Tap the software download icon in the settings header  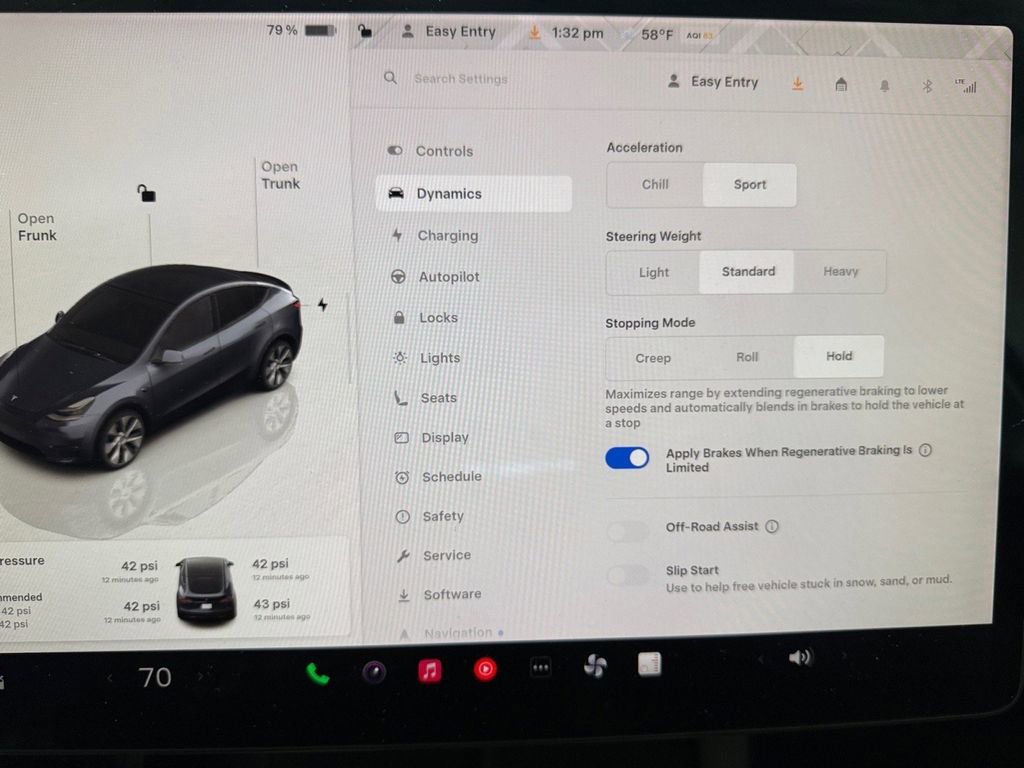coord(797,84)
